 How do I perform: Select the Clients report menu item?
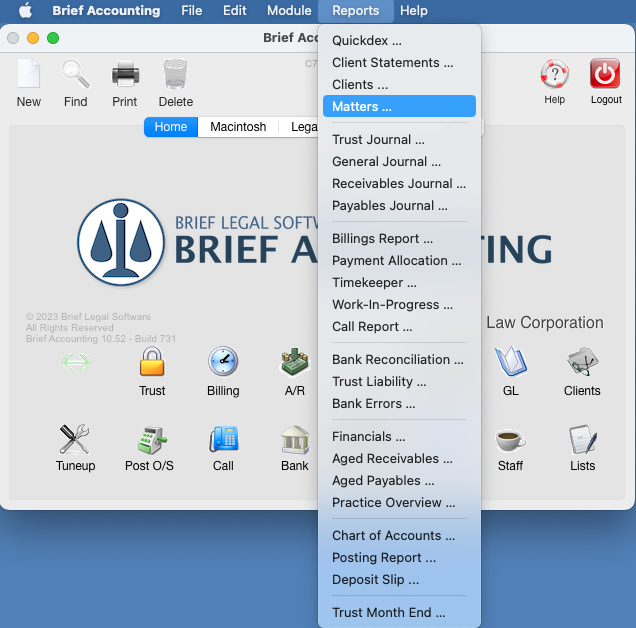[x=400, y=84]
